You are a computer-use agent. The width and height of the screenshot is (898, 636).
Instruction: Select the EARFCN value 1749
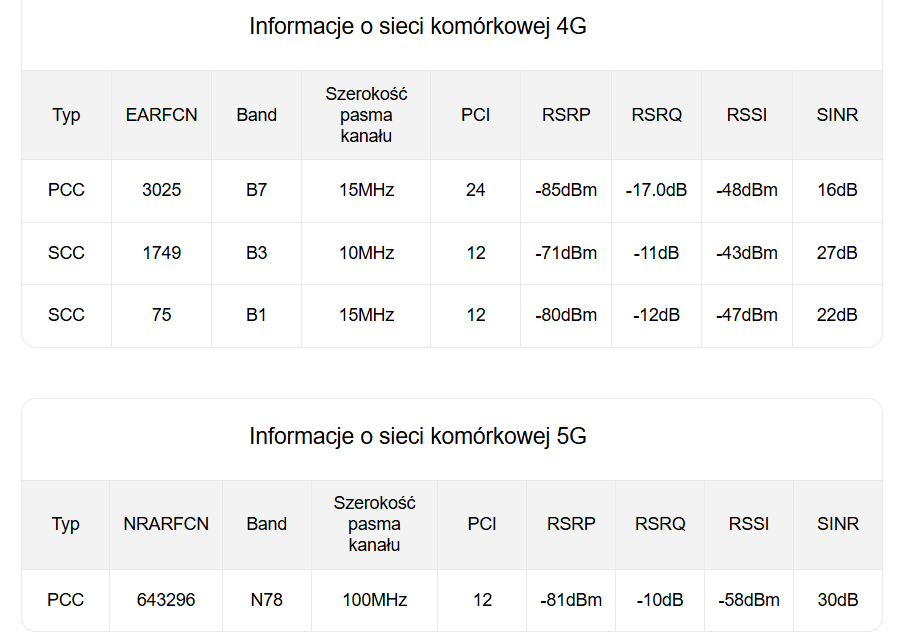[x=161, y=253]
